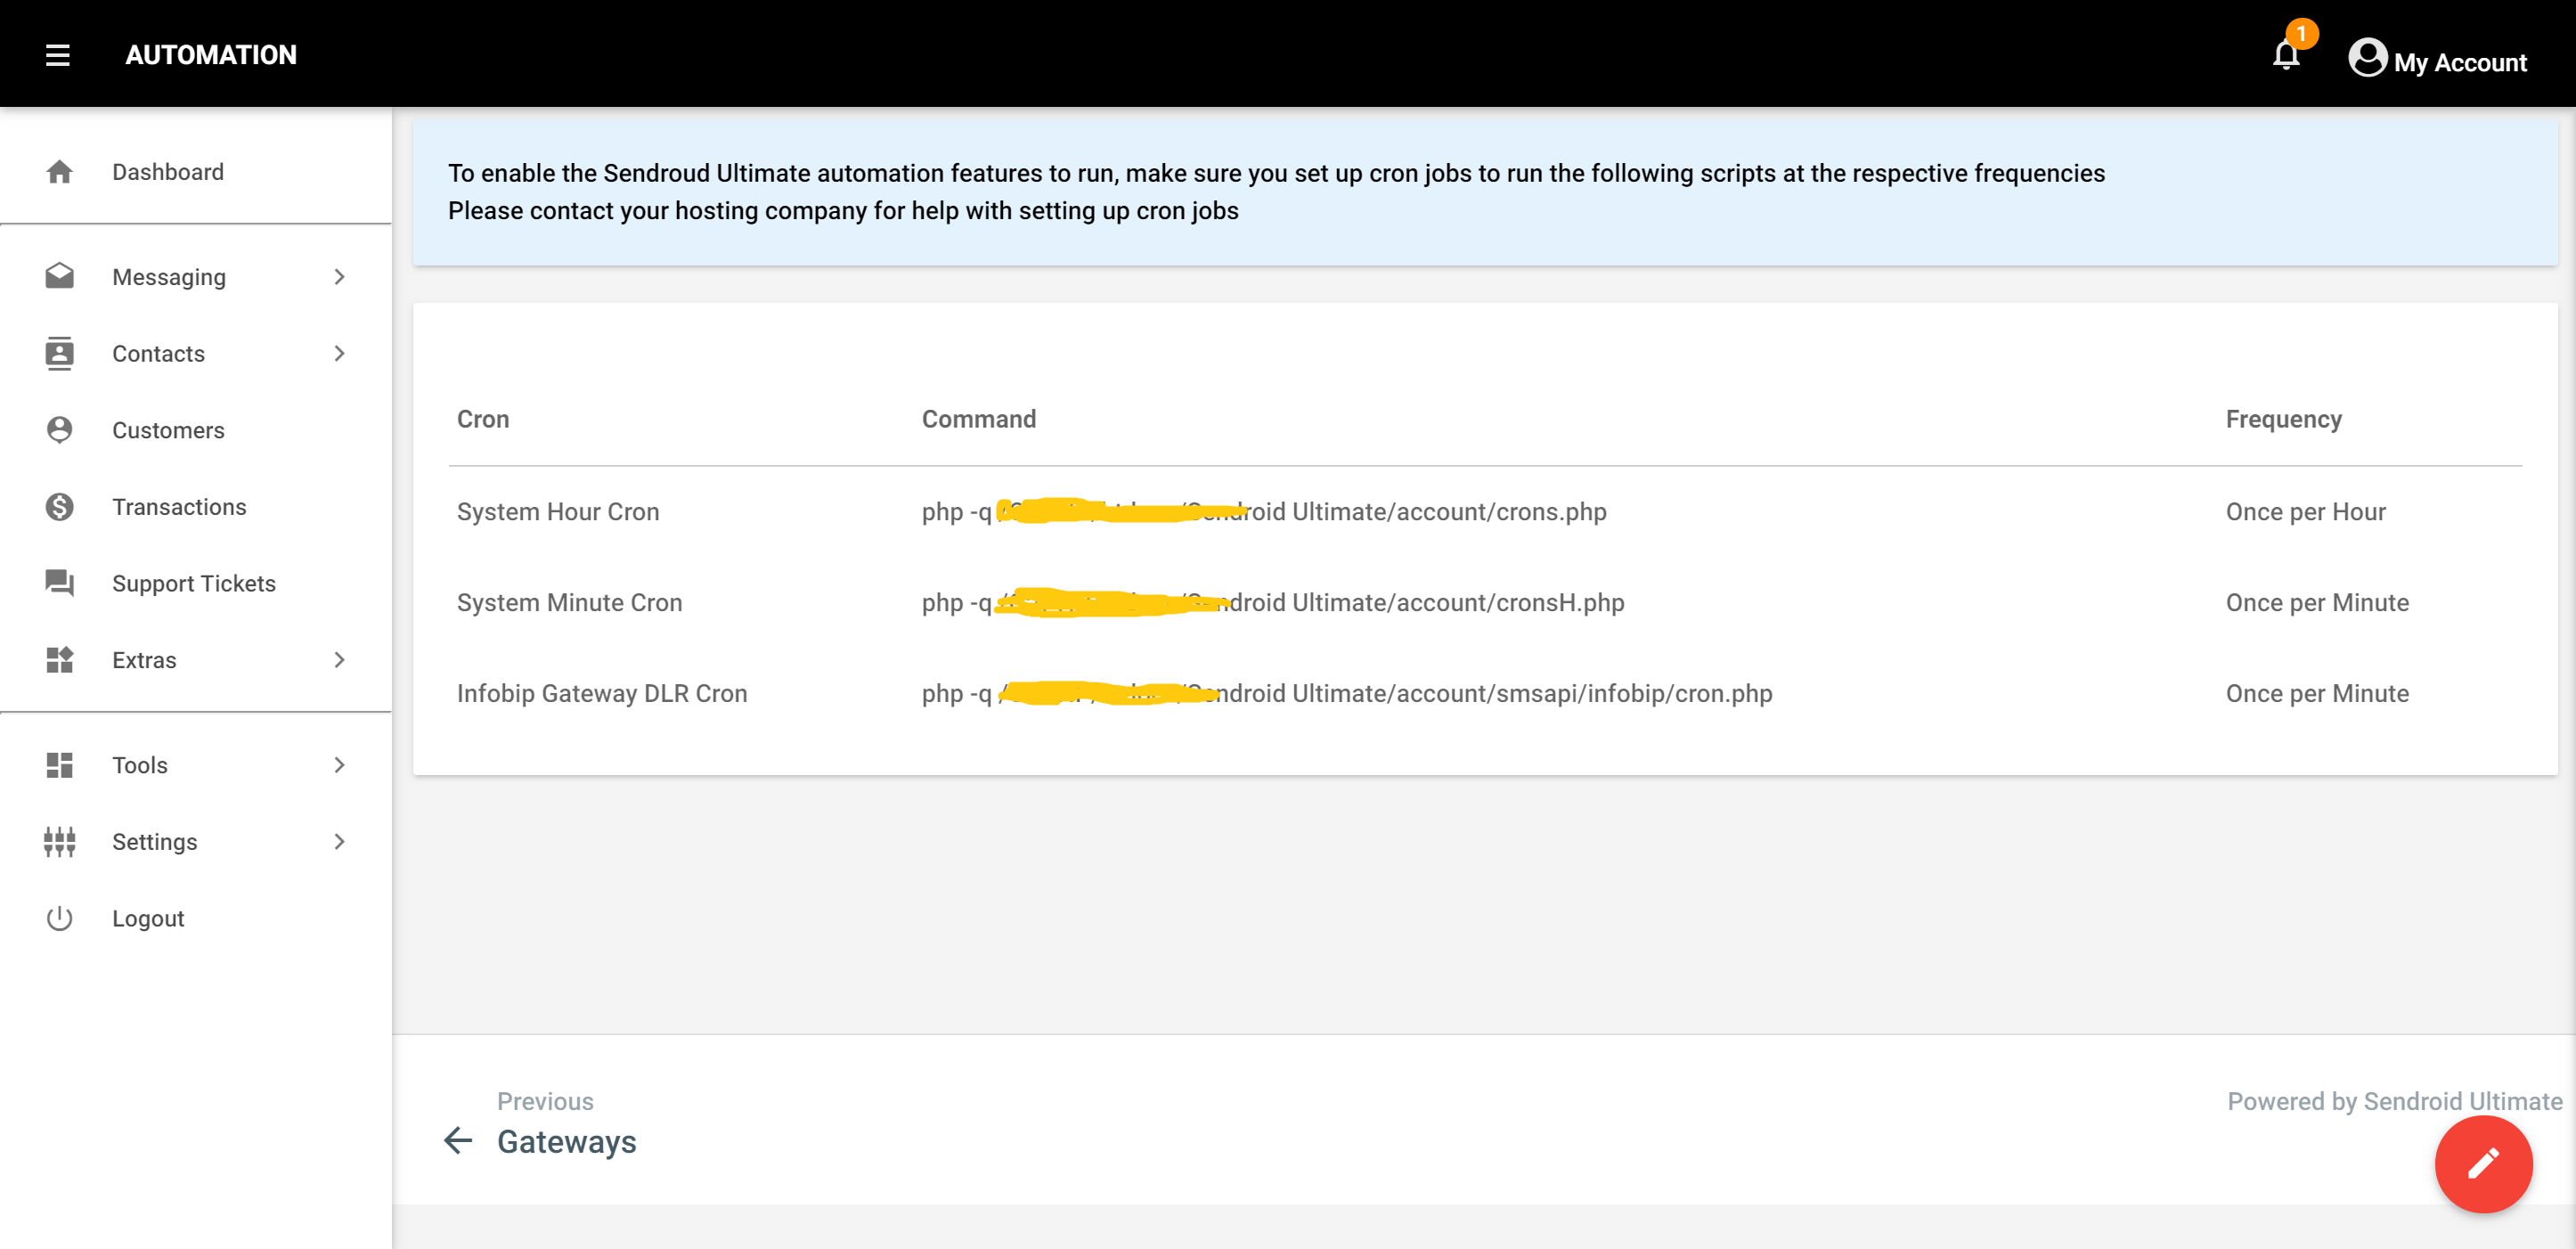Click the My Account label

coord(2459,63)
